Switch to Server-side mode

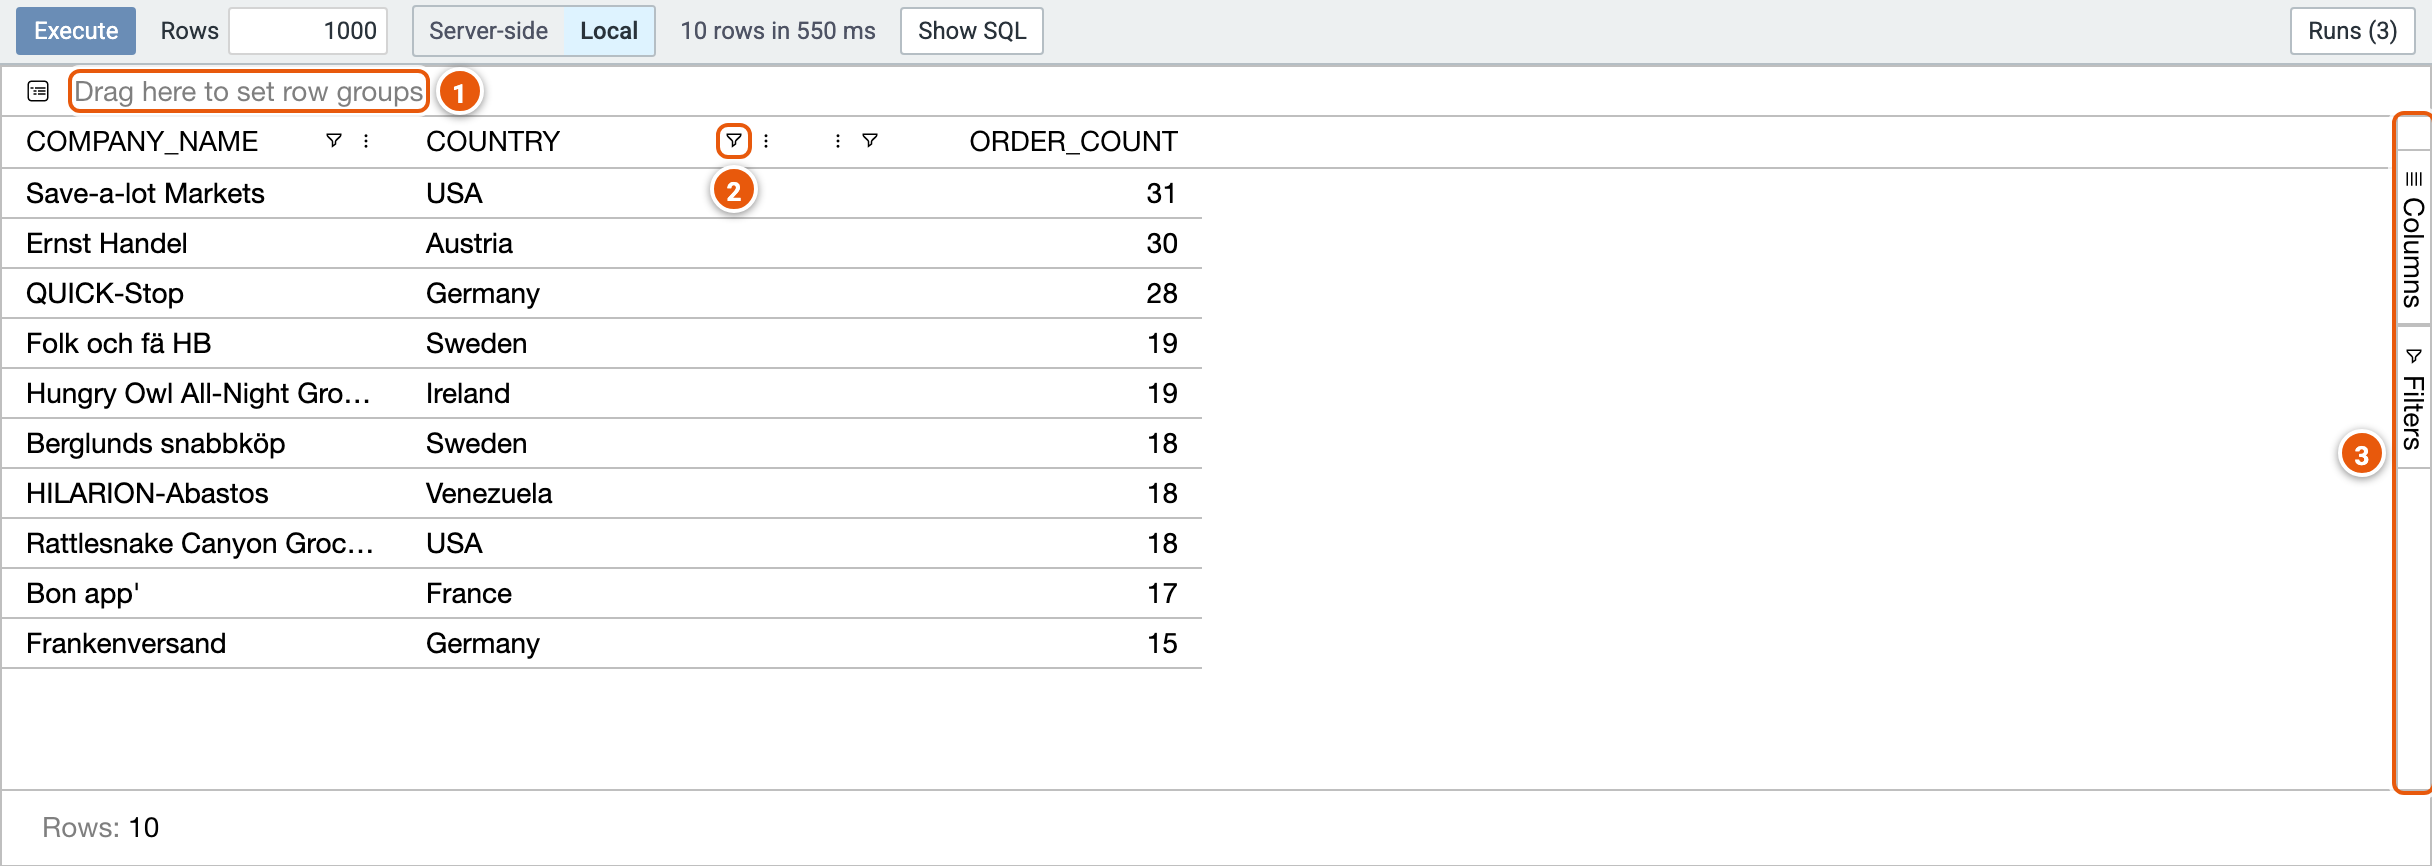point(488,31)
